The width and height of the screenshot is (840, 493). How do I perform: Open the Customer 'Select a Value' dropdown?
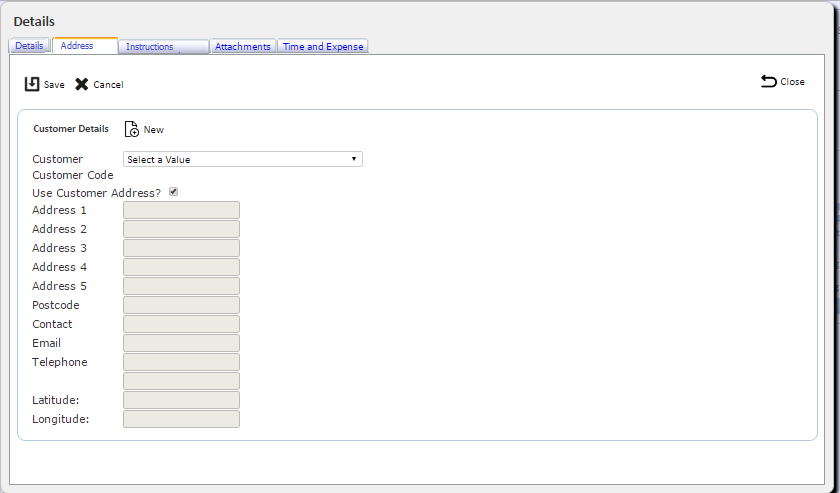pyautogui.click(x=243, y=159)
